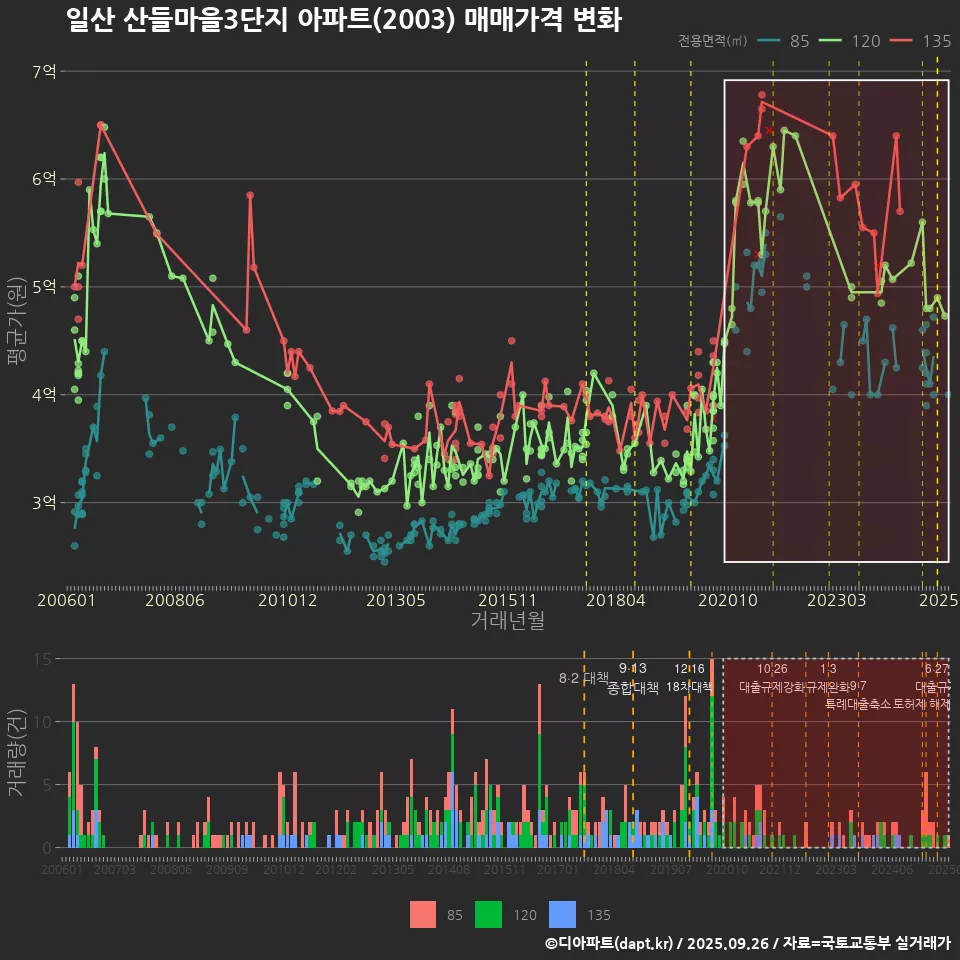
Task: Click the teal 85㎡ line legend marker
Action: pyautogui.click(x=770, y=41)
